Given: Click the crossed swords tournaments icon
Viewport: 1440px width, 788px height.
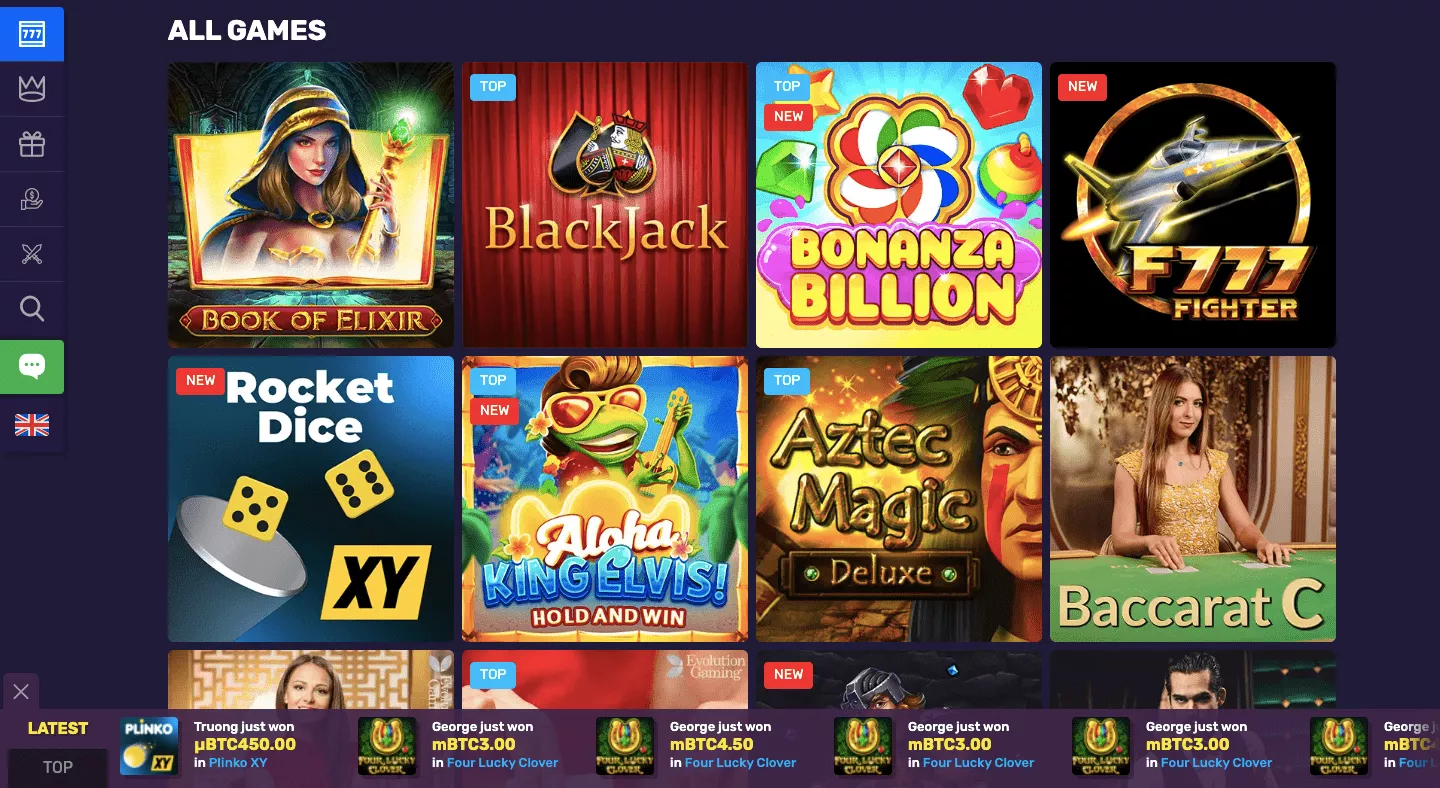Looking at the screenshot, I should pyautogui.click(x=32, y=255).
